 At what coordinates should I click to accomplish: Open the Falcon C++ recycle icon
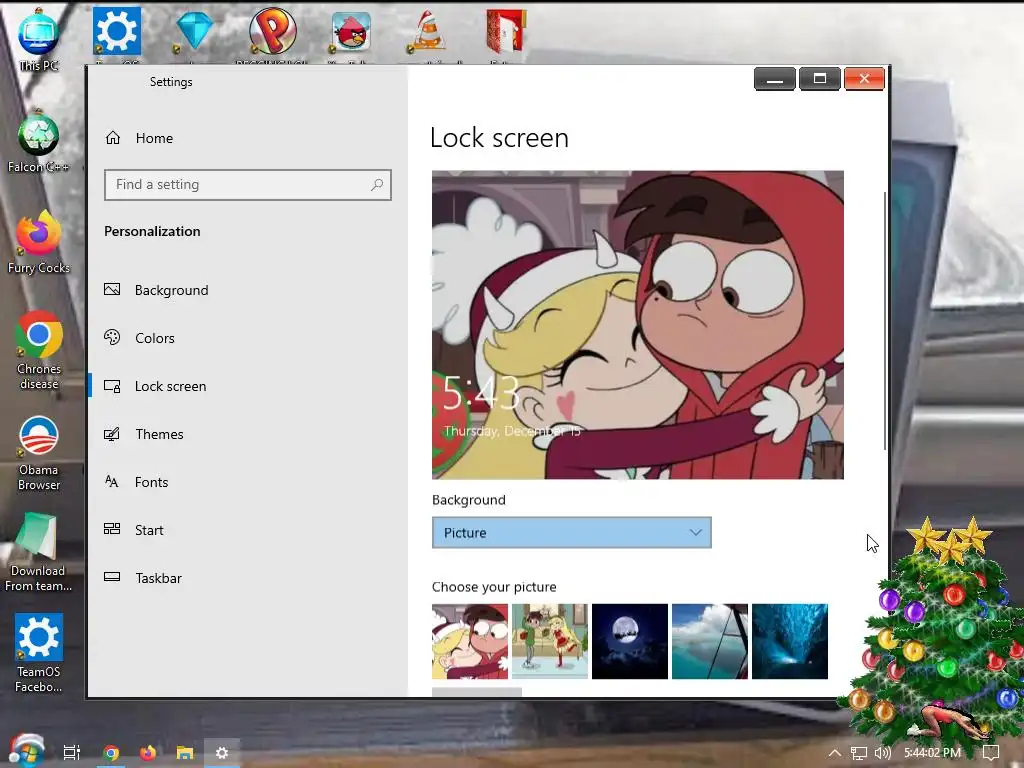pos(39,142)
